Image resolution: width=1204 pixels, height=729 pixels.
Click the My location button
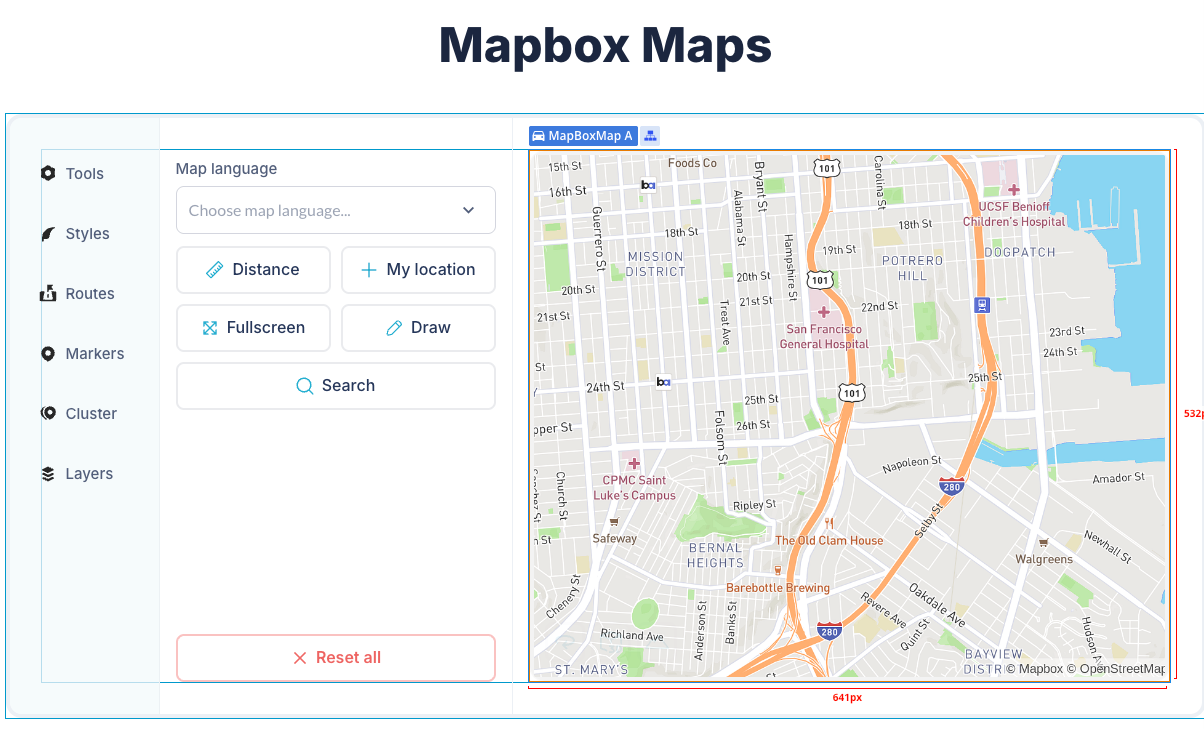click(418, 270)
